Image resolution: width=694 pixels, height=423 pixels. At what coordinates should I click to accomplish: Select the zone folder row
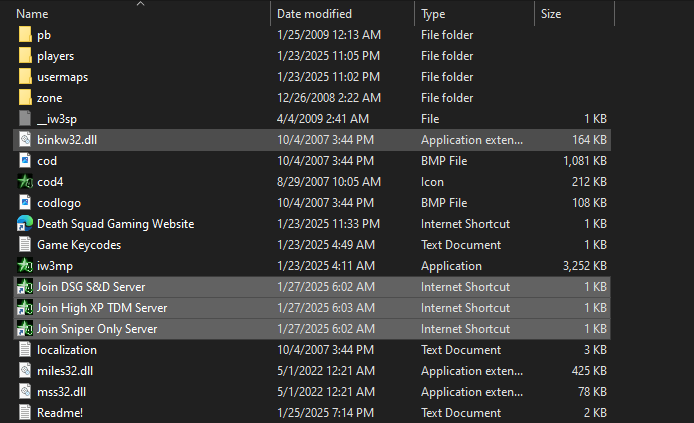click(312, 98)
